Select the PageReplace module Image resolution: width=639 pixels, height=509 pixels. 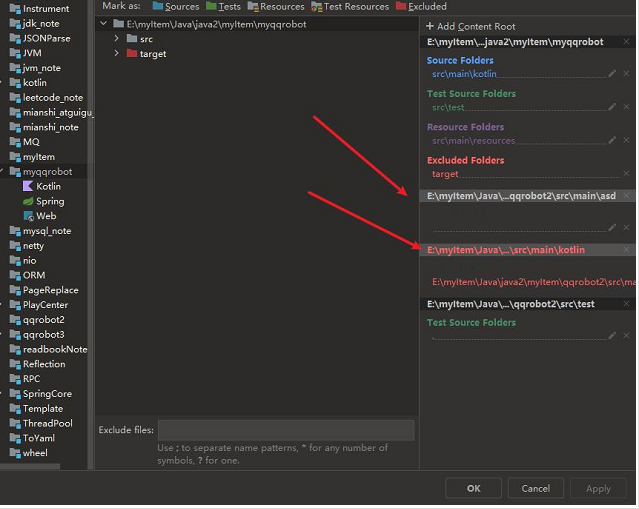click(x=44, y=290)
